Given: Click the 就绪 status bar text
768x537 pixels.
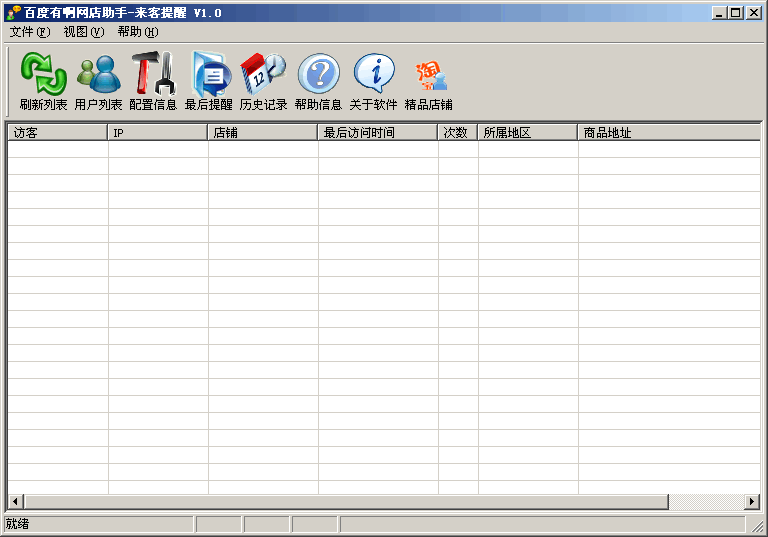Looking at the screenshot, I should click(18, 524).
